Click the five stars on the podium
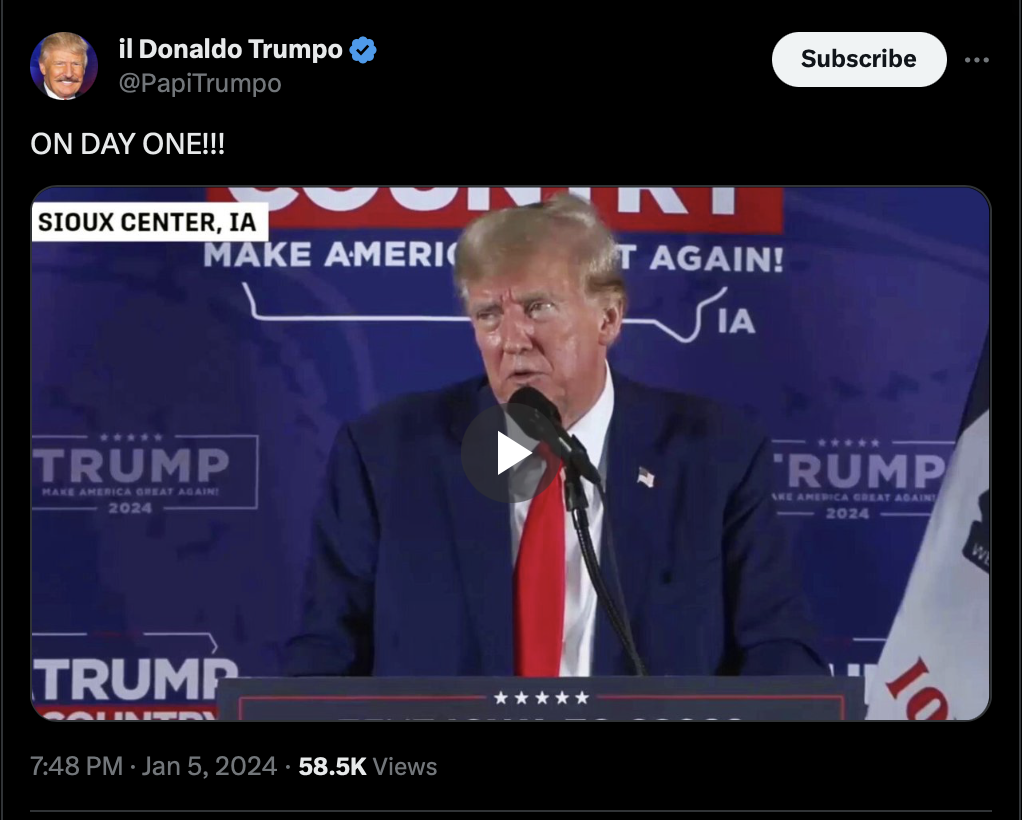 (x=542, y=698)
